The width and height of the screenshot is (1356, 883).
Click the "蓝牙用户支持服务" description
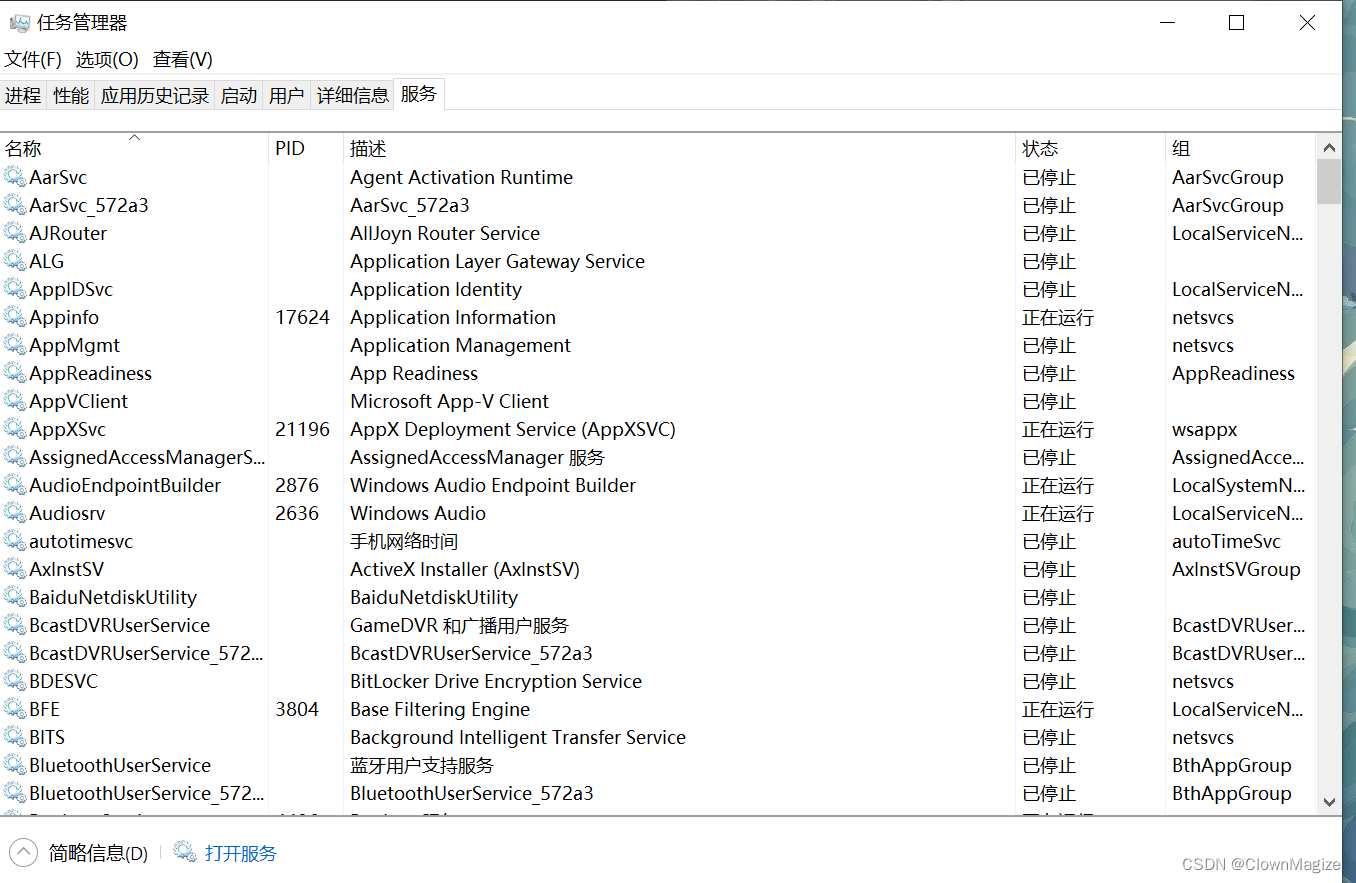pyautogui.click(x=422, y=765)
